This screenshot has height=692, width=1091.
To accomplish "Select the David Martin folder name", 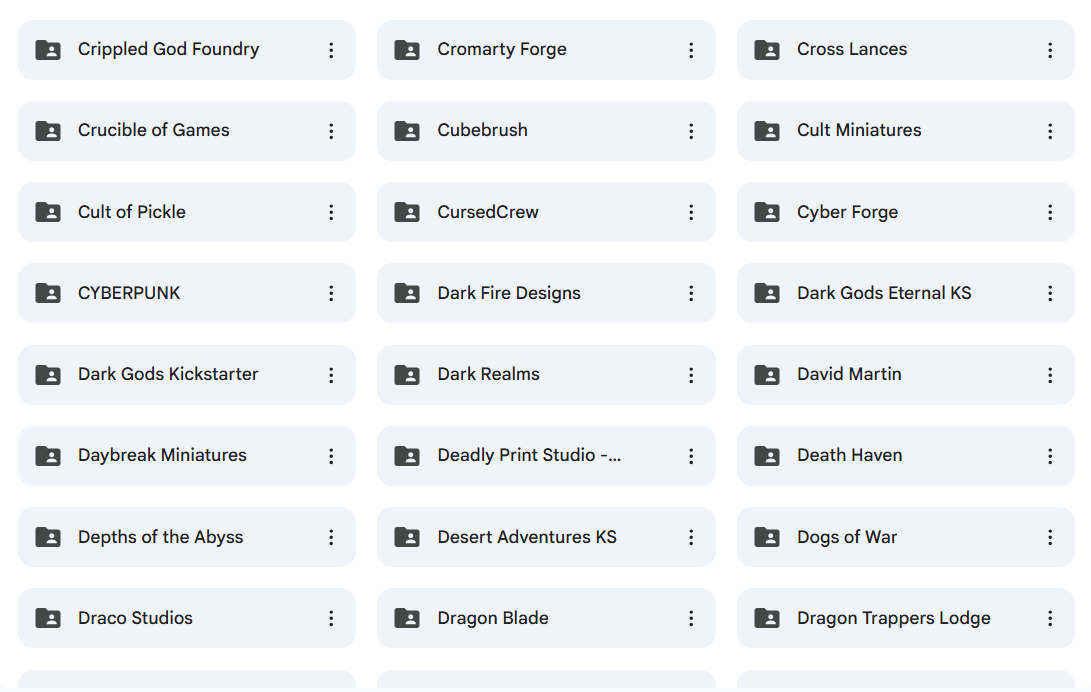I will pyautogui.click(x=849, y=374).
